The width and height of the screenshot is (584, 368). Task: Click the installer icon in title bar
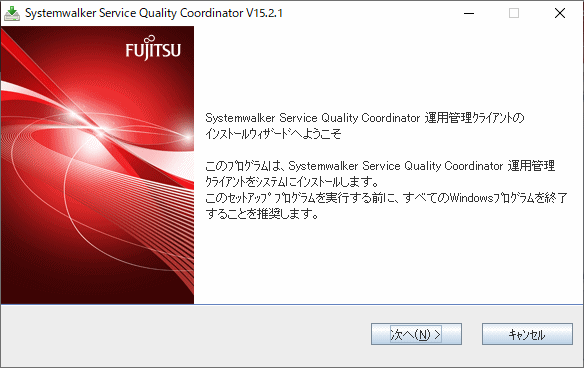[x=12, y=13]
